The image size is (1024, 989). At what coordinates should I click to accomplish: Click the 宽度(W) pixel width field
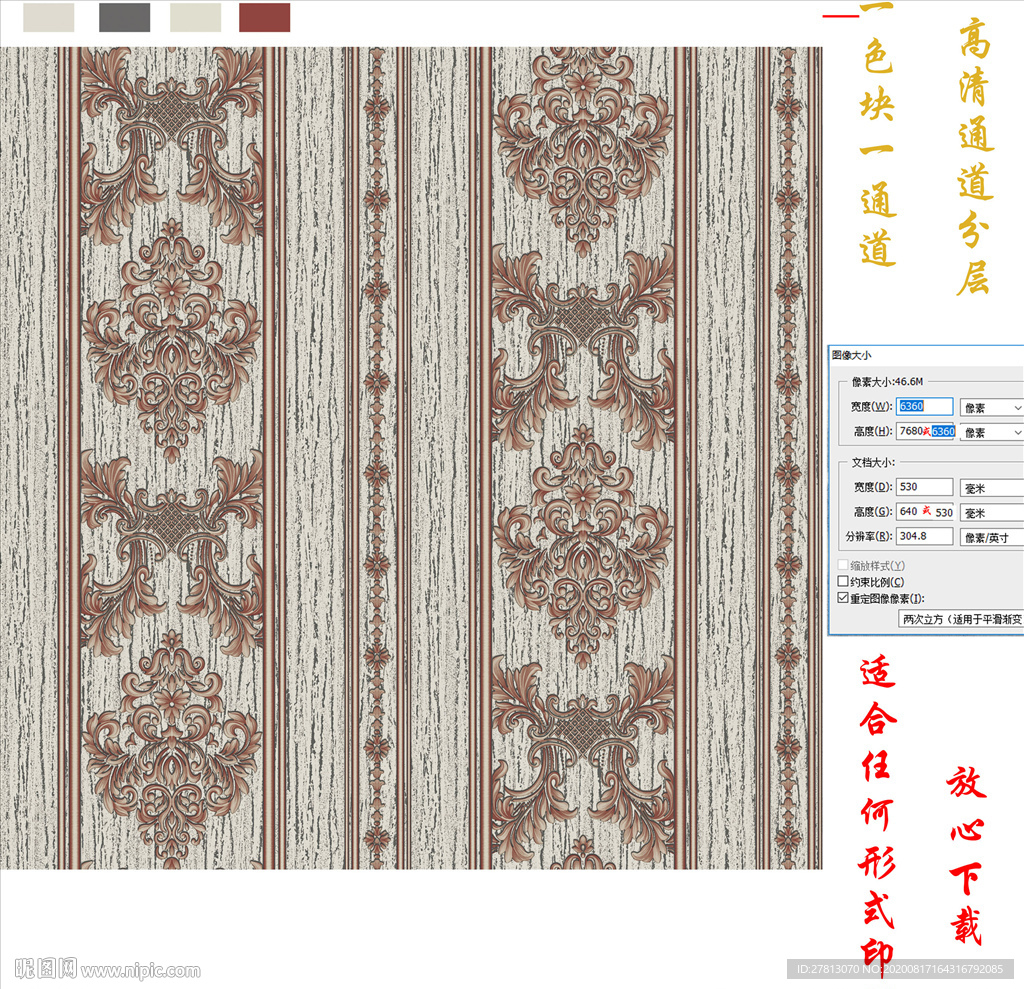point(925,406)
